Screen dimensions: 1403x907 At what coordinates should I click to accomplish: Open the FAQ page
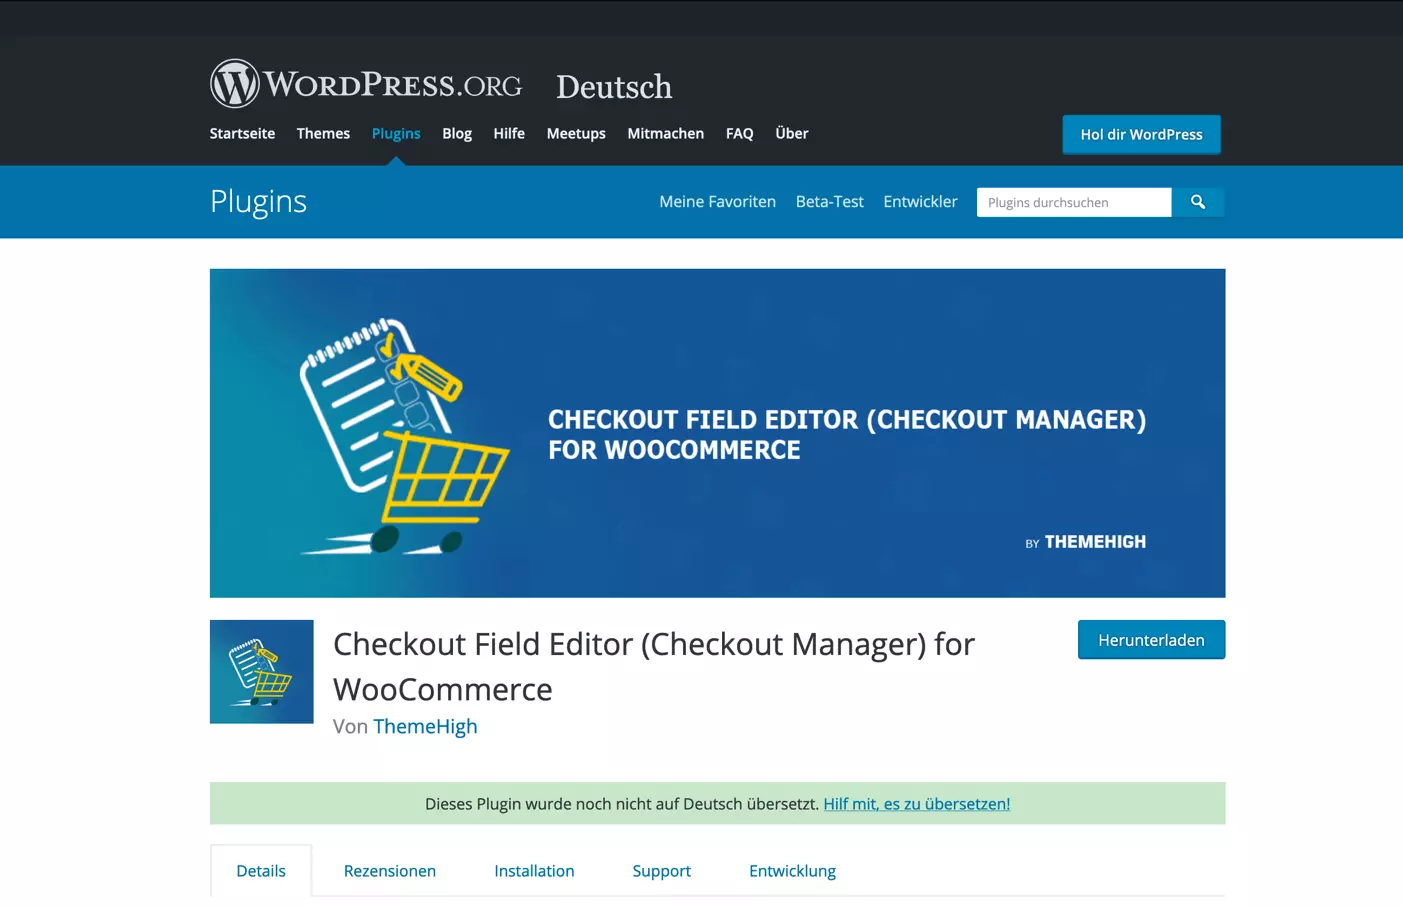739,134
